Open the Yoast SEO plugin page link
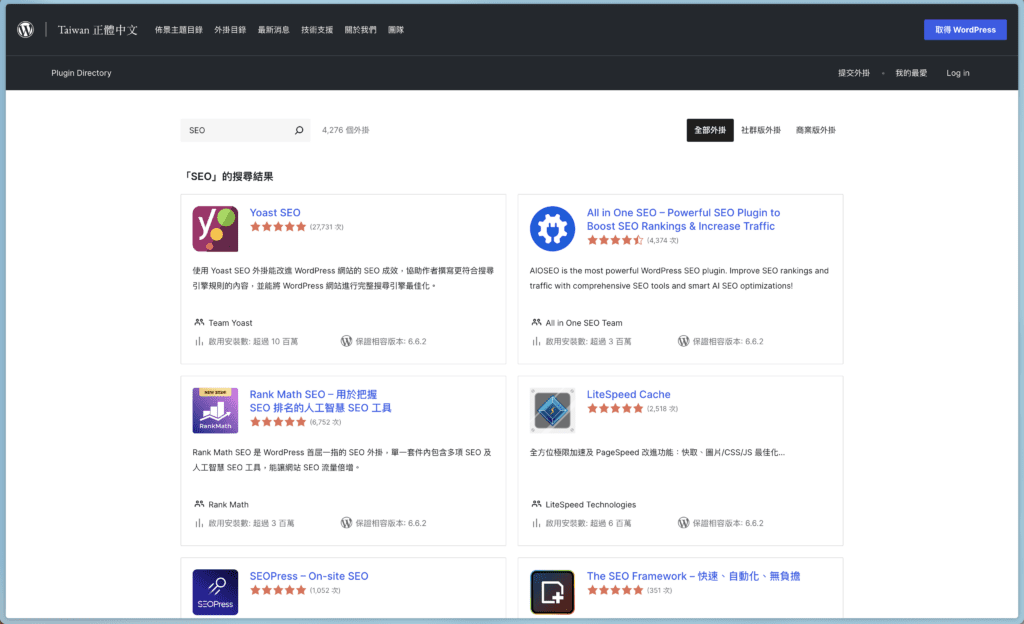1024x624 pixels. [275, 212]
